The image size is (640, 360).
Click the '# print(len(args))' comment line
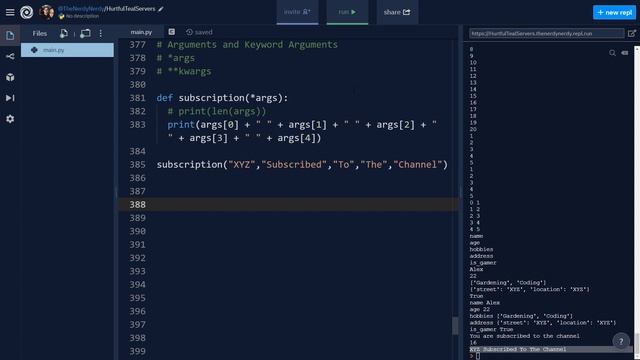pos(216,111)
